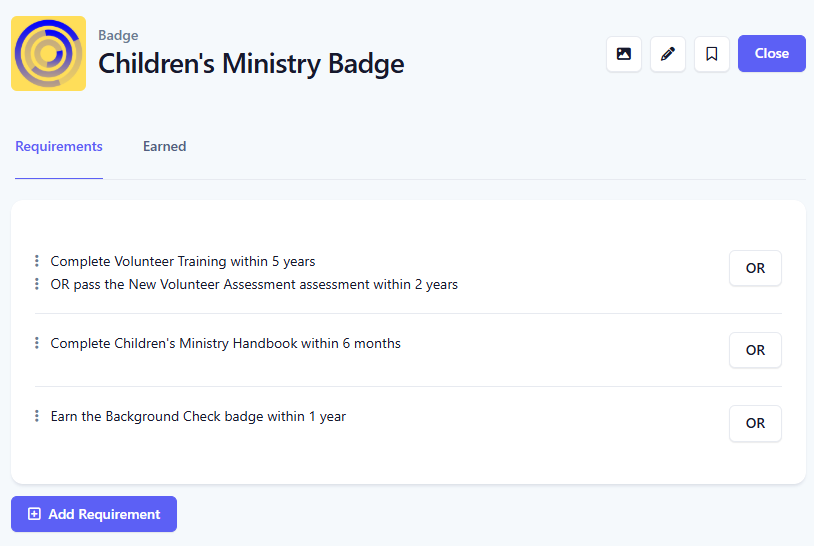The image size is (814, 546).
Task: Click the drag handle beside Background Check badge
Action: pyautogui.click(x=36, y=416)
